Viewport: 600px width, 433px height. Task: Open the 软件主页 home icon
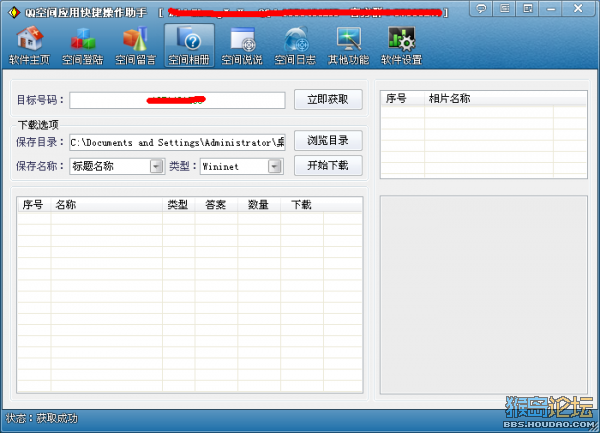pos(29,45)
